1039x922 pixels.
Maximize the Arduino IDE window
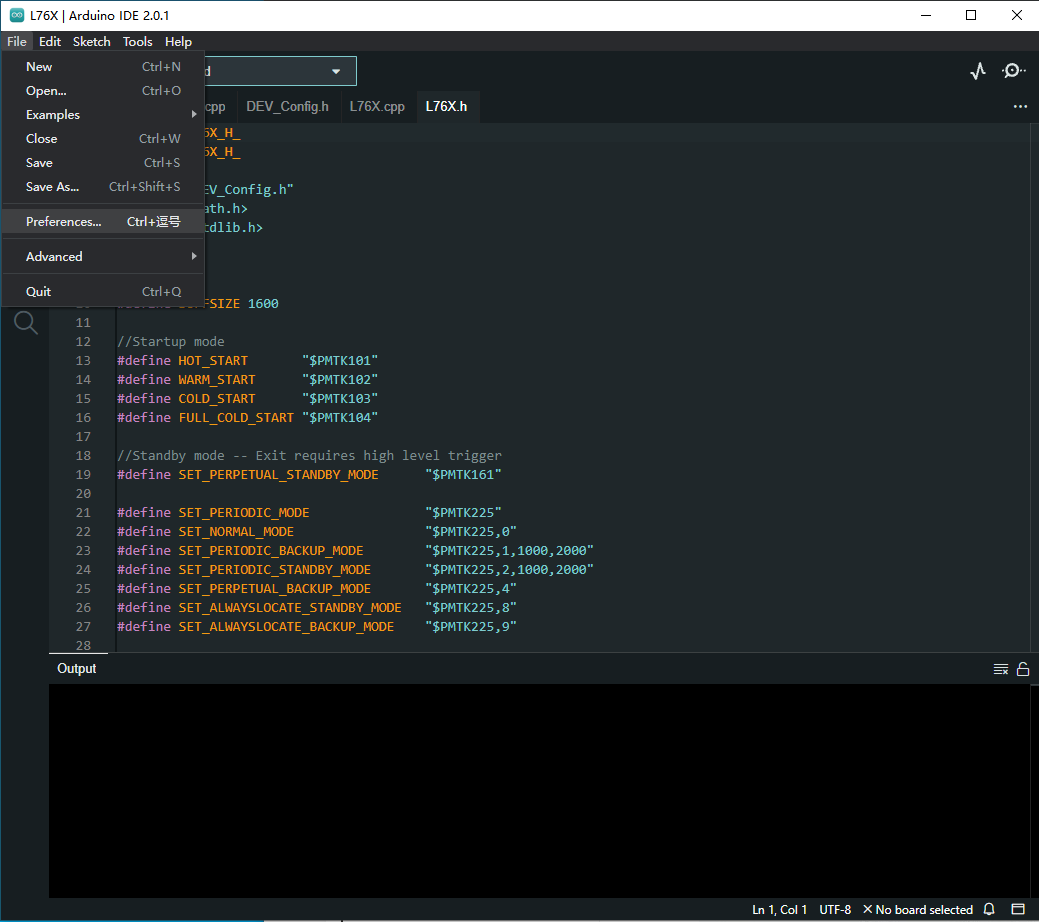[971, 15]
